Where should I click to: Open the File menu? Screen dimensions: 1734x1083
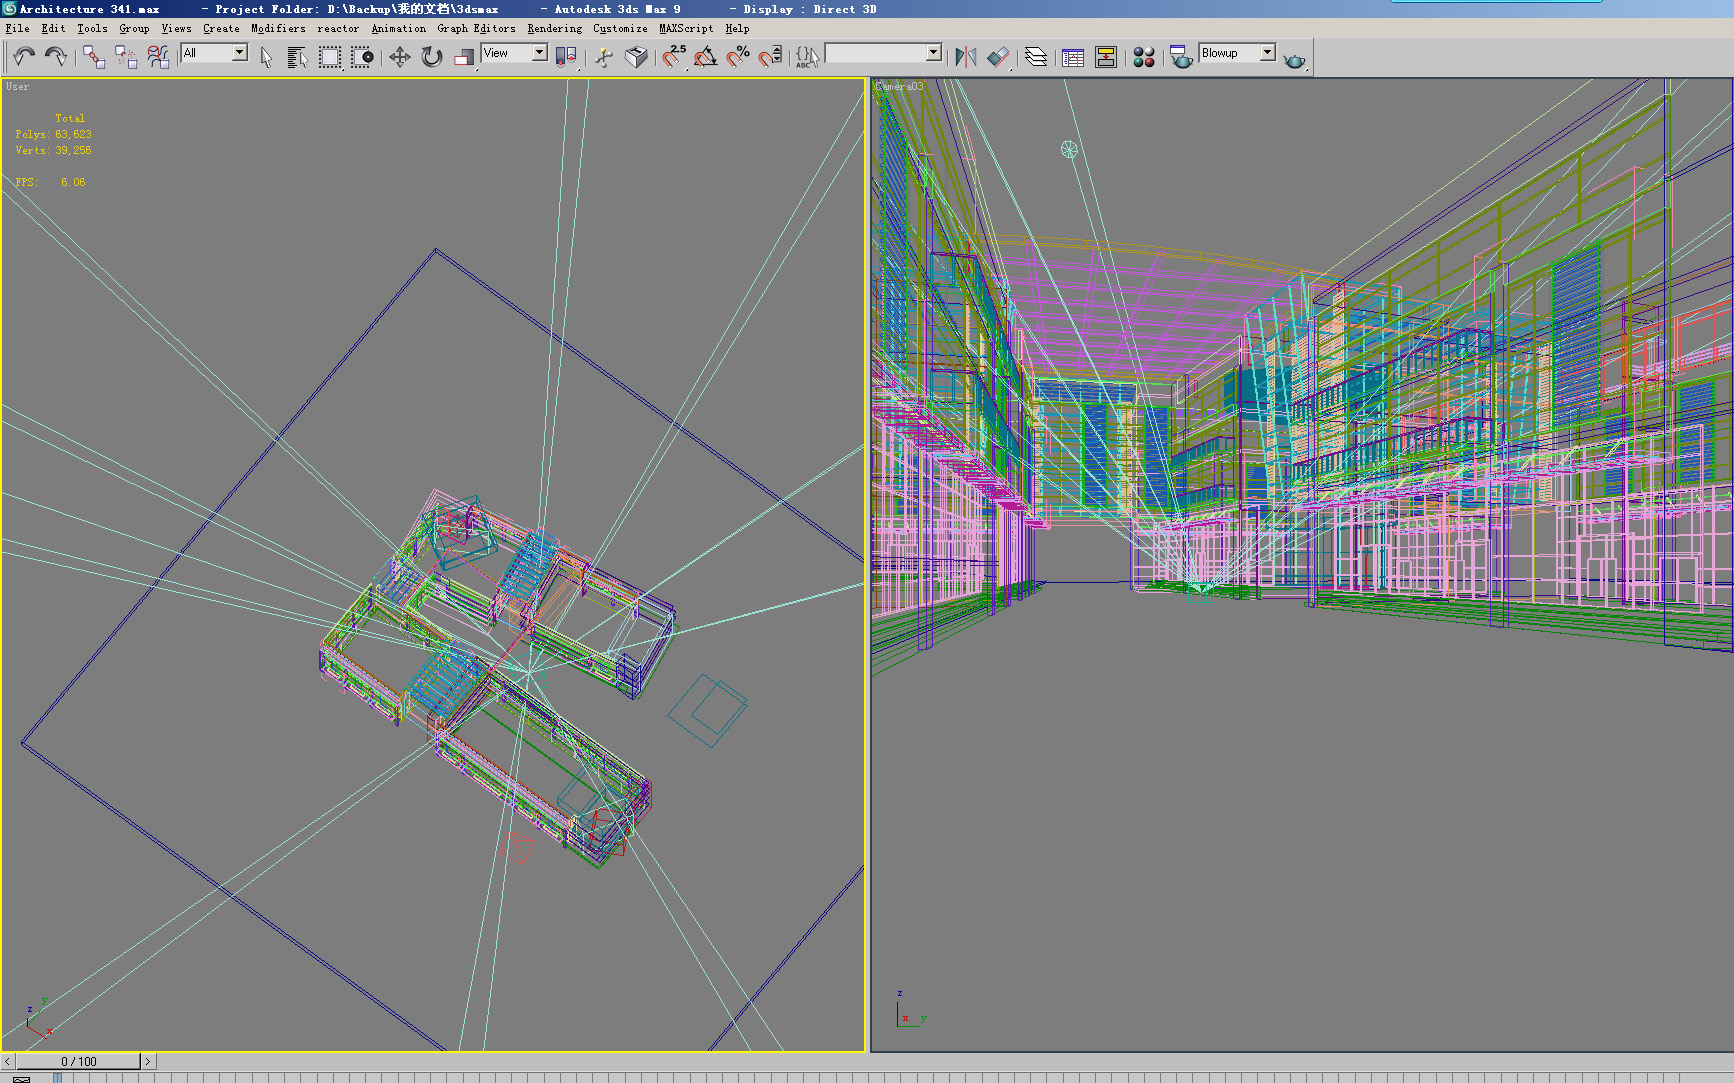(x=18, y=28)
